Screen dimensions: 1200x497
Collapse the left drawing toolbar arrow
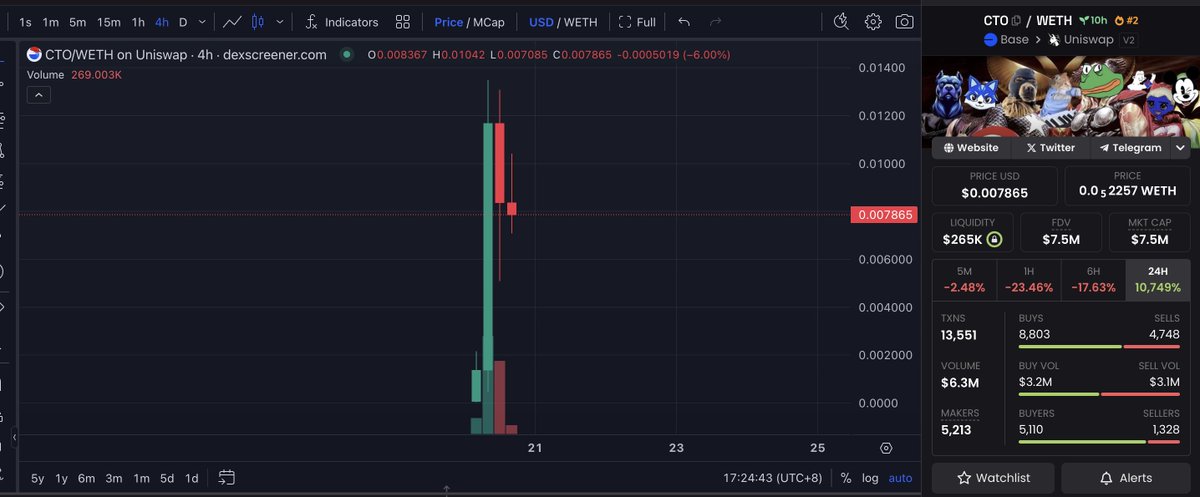pyautogui.click(x=14, y=437)
